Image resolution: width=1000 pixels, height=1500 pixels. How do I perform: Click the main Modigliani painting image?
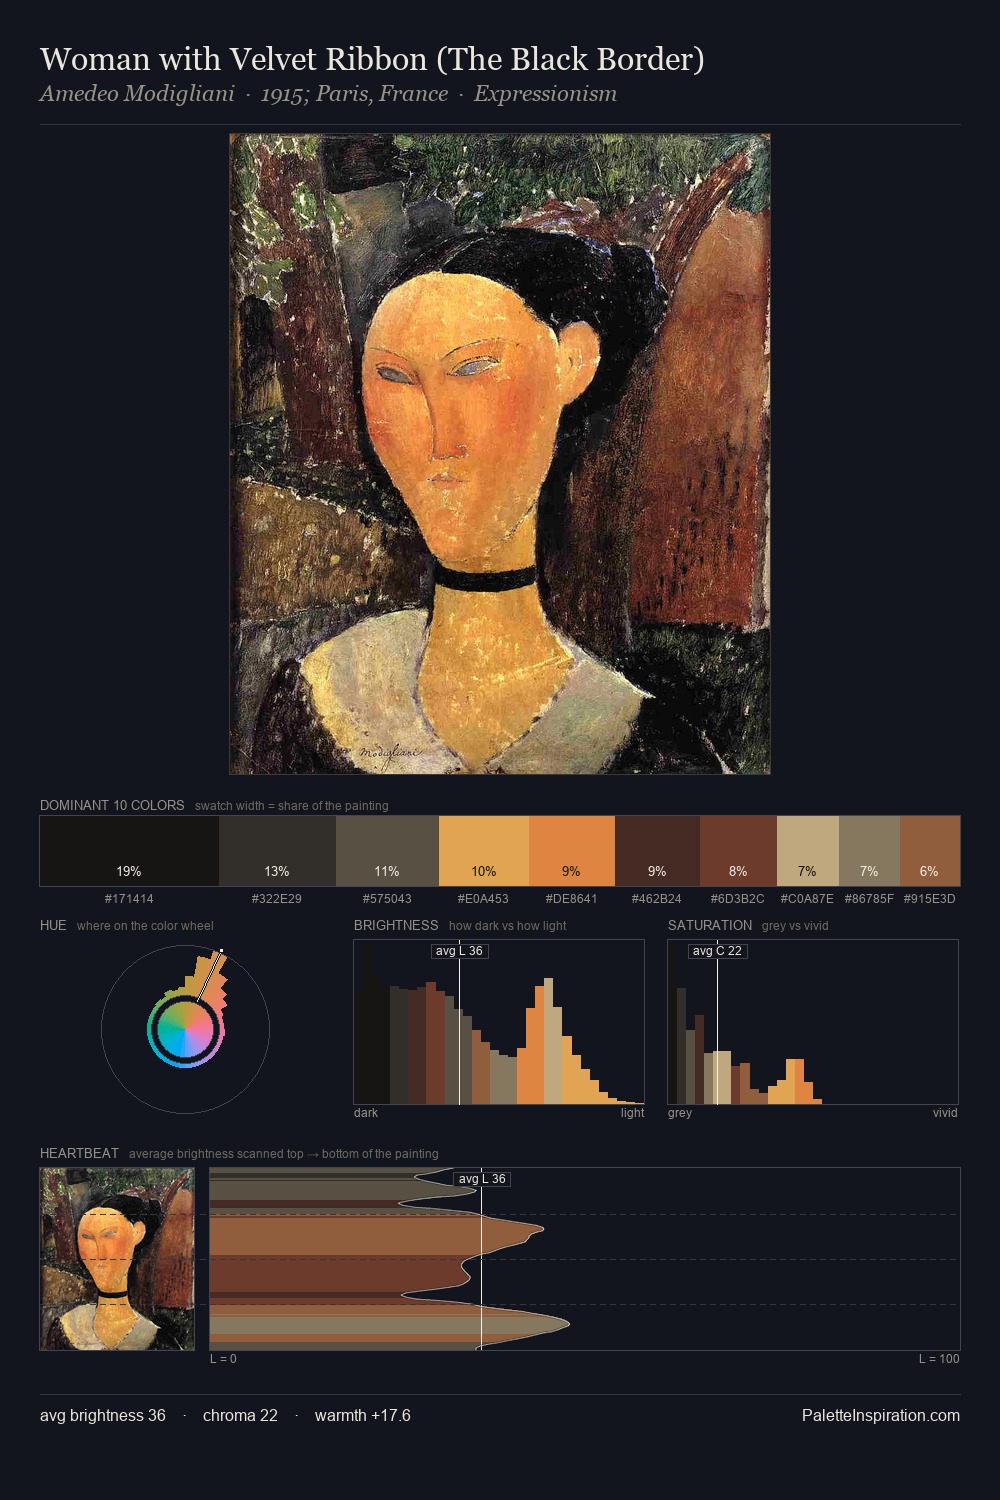(x=500, y=454)
